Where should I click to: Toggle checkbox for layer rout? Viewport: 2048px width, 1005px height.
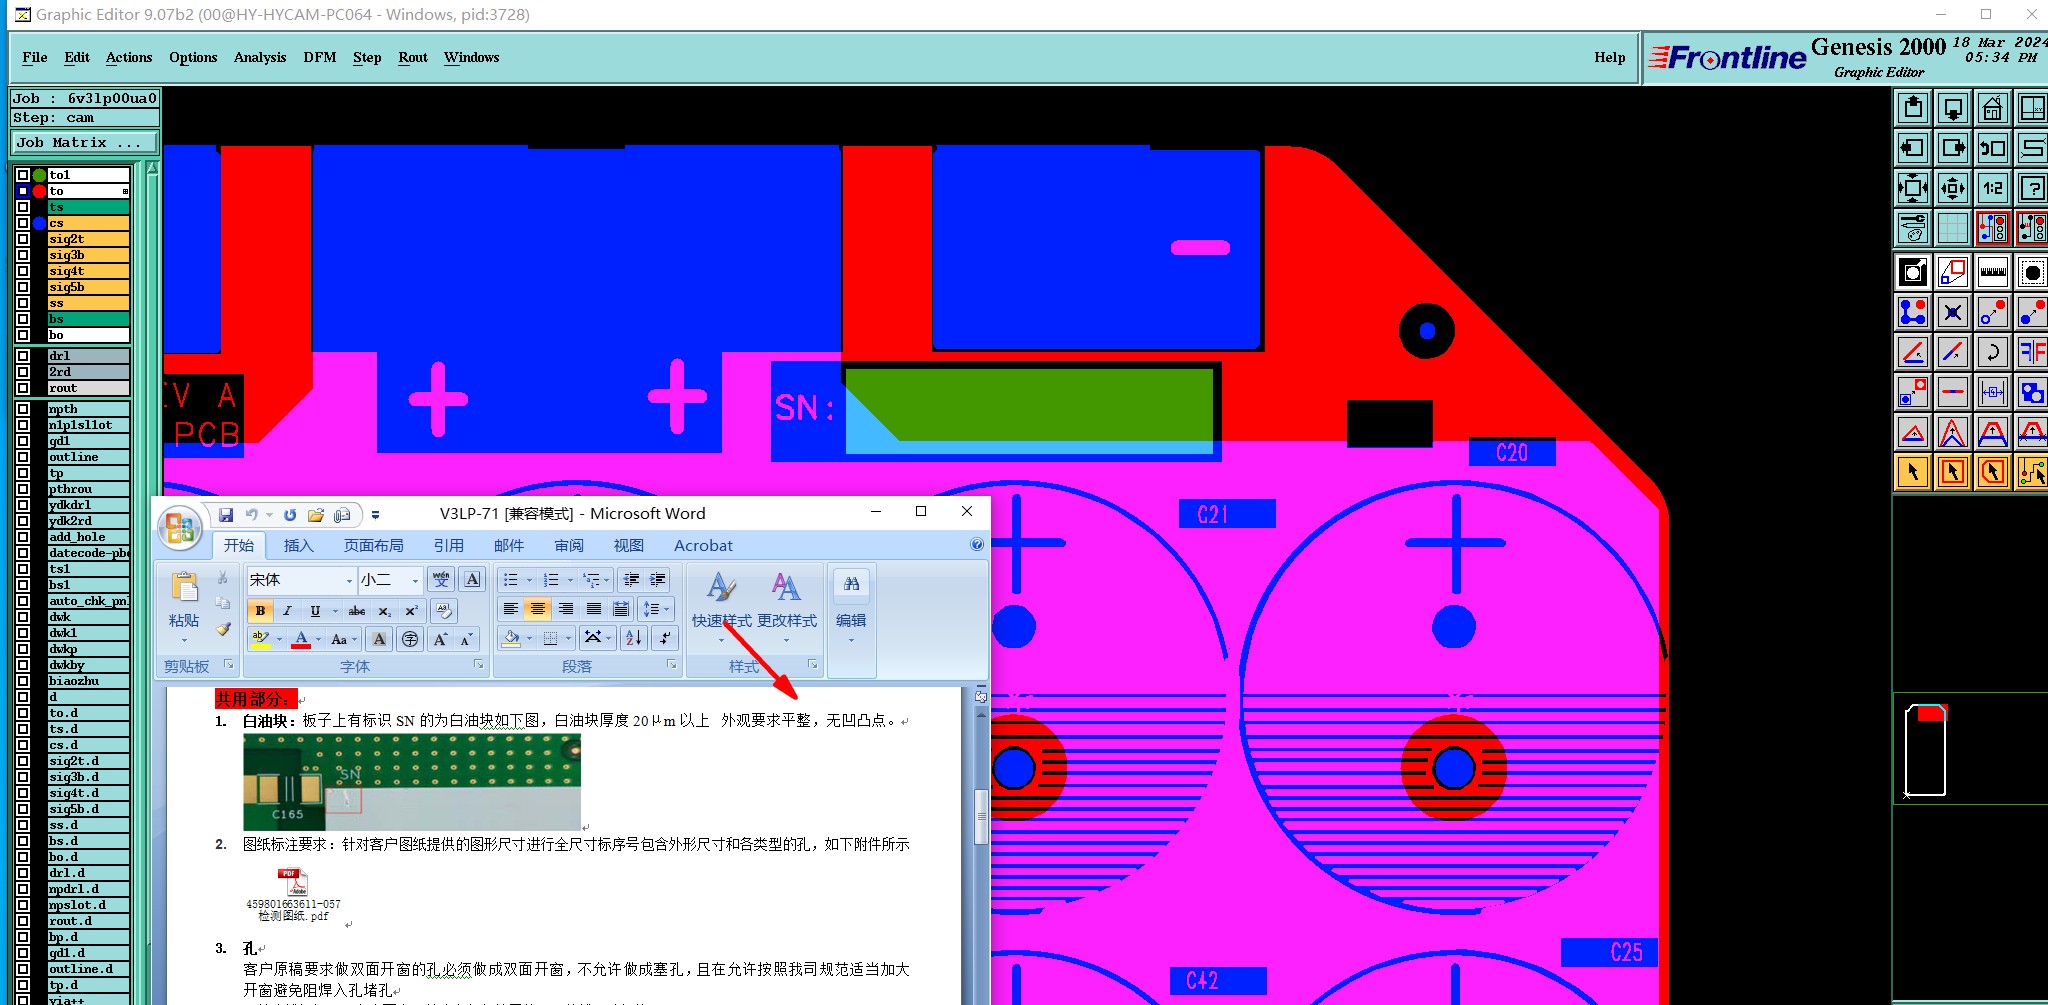click(x=23, y=388)
